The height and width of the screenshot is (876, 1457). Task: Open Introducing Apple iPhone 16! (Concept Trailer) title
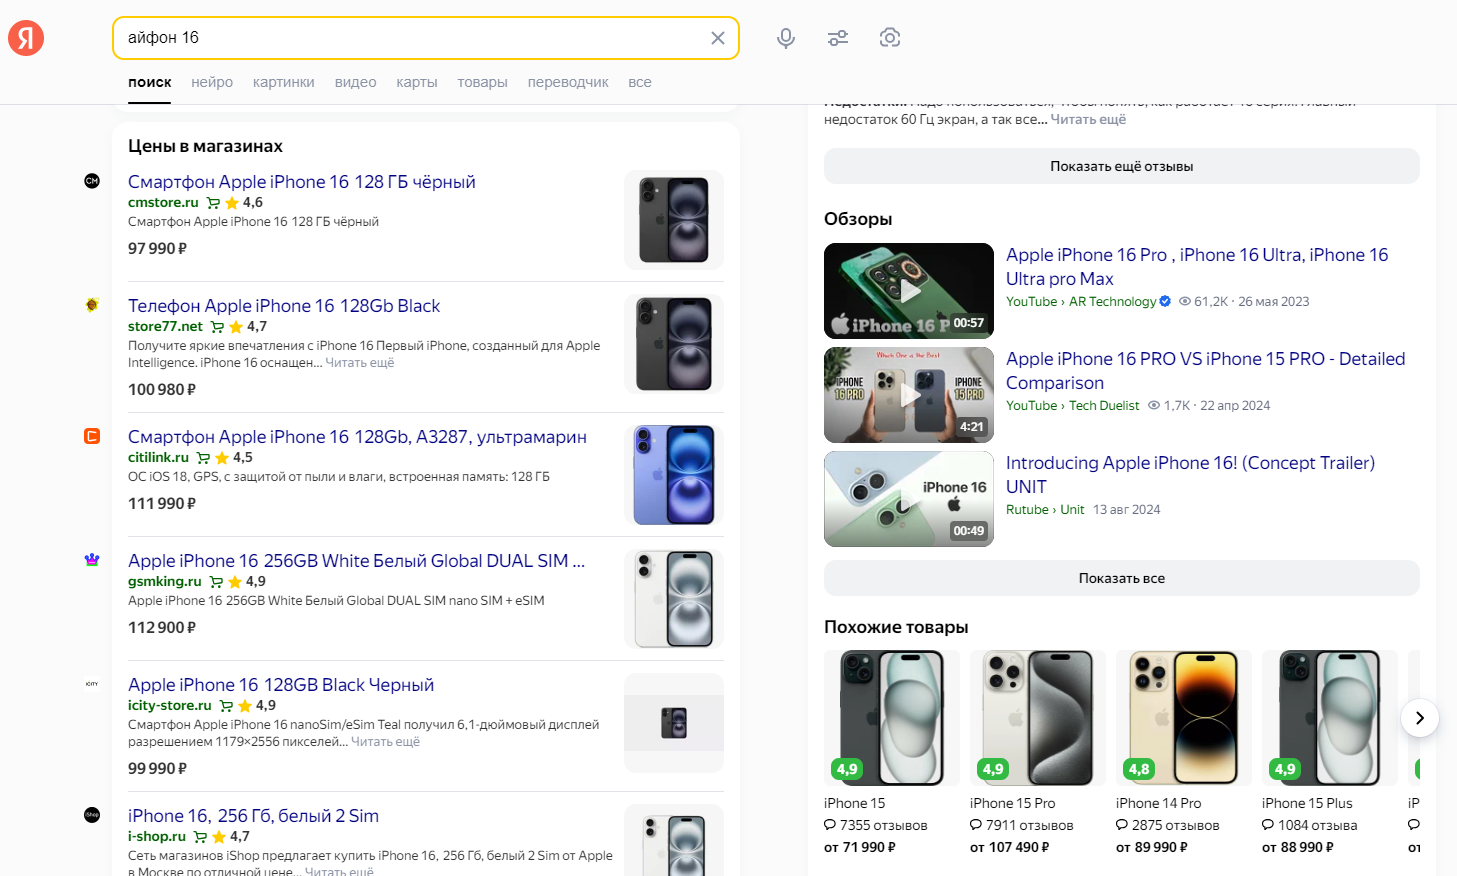pyautogui.click(x=1190, y=474)
